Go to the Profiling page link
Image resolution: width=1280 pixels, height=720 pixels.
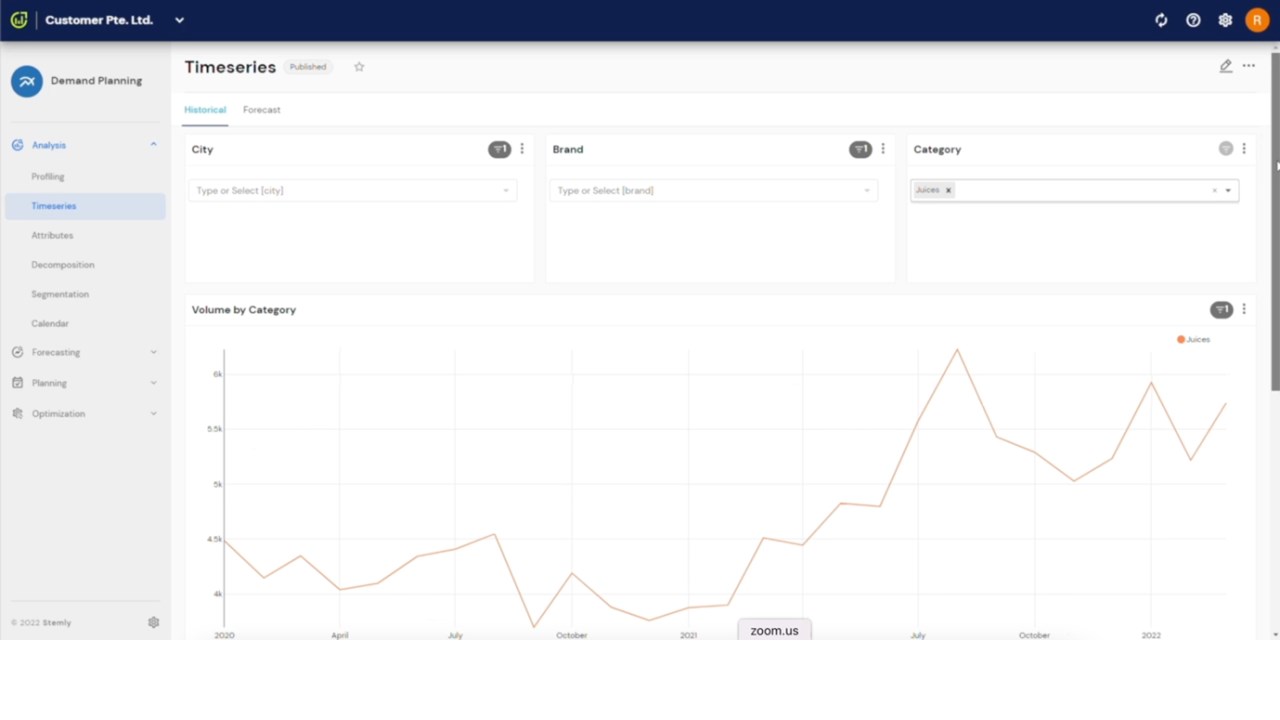pyautogui.click(x=47, y=177)
